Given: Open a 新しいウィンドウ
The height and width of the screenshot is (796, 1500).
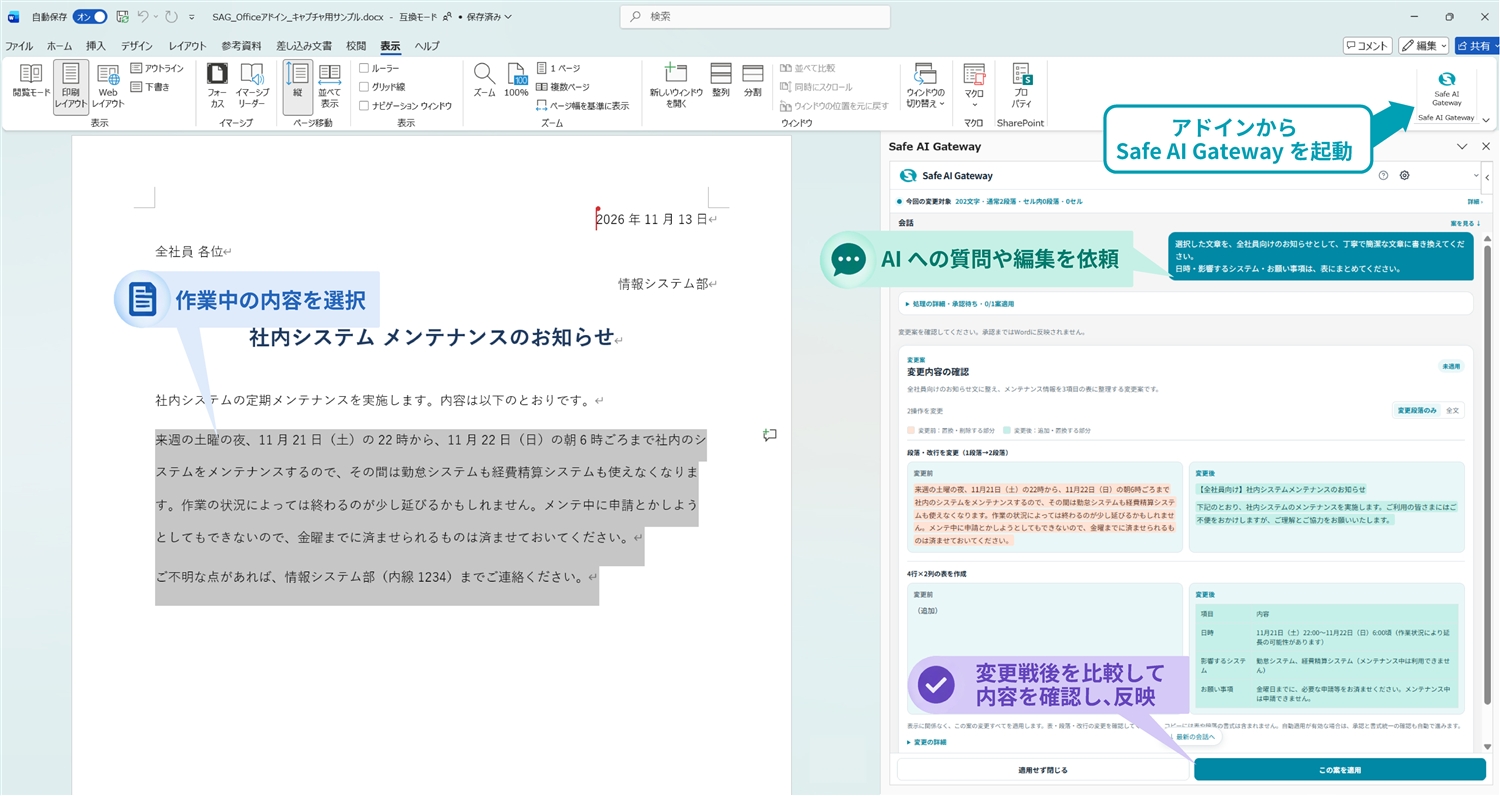Looking at the screenshot, I should tap(677, 86).
